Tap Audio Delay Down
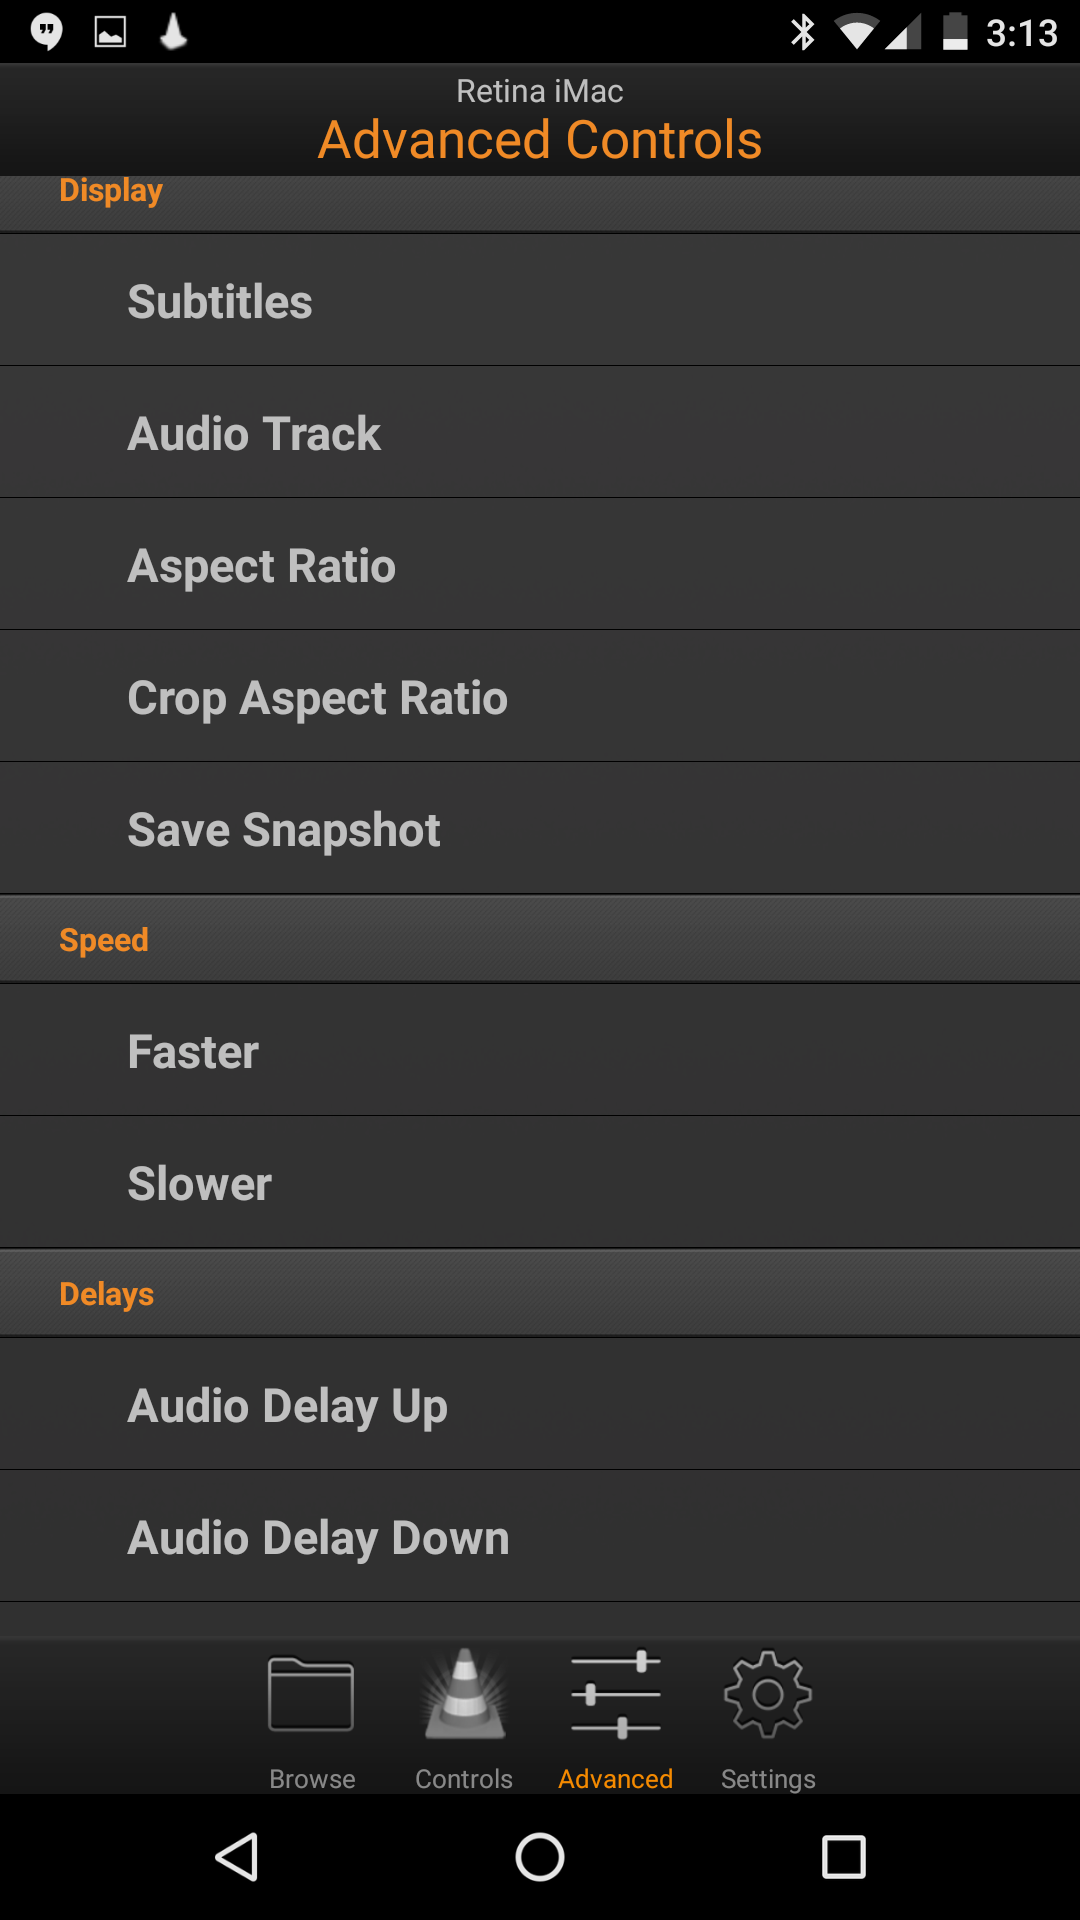 [x=540, y=1537]
